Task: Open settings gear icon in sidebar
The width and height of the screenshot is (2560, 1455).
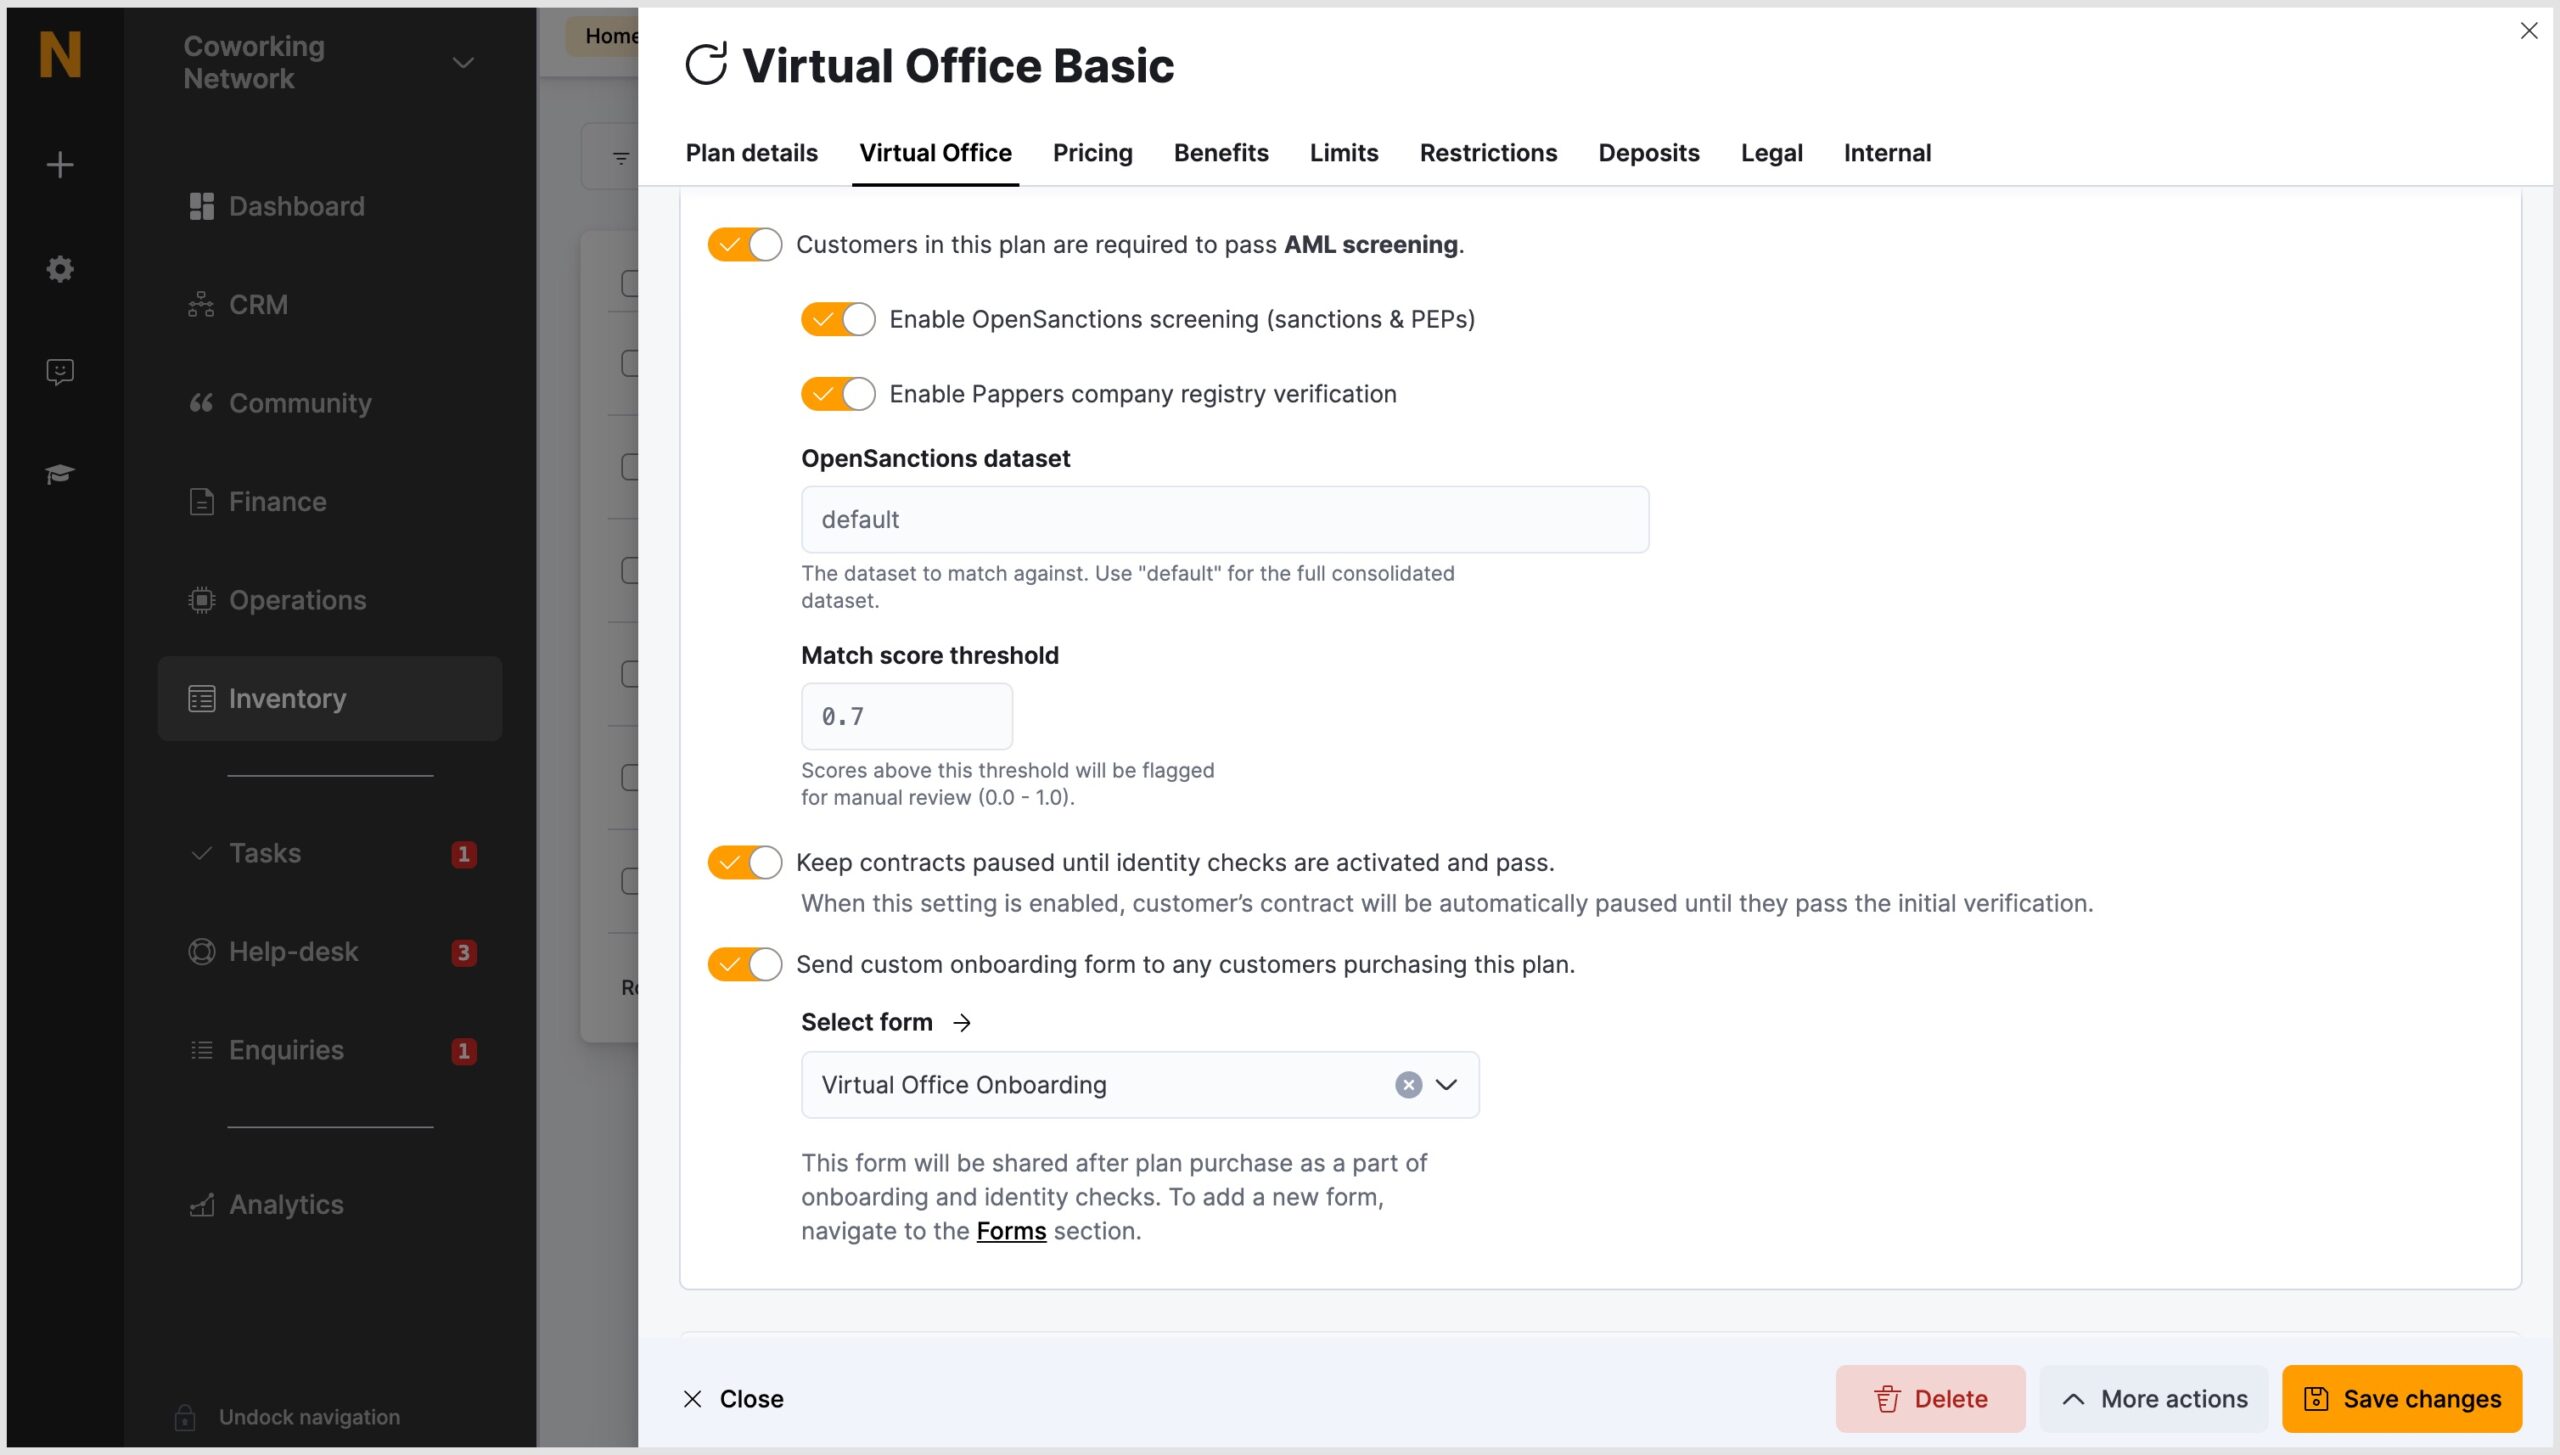Action: pos(60,268)
